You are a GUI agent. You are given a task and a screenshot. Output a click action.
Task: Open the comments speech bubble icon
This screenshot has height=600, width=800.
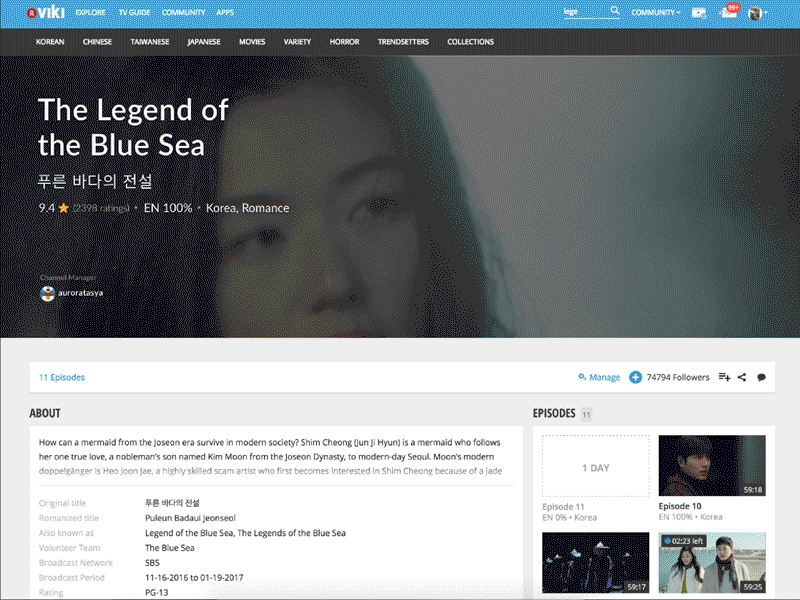(761, 377)
